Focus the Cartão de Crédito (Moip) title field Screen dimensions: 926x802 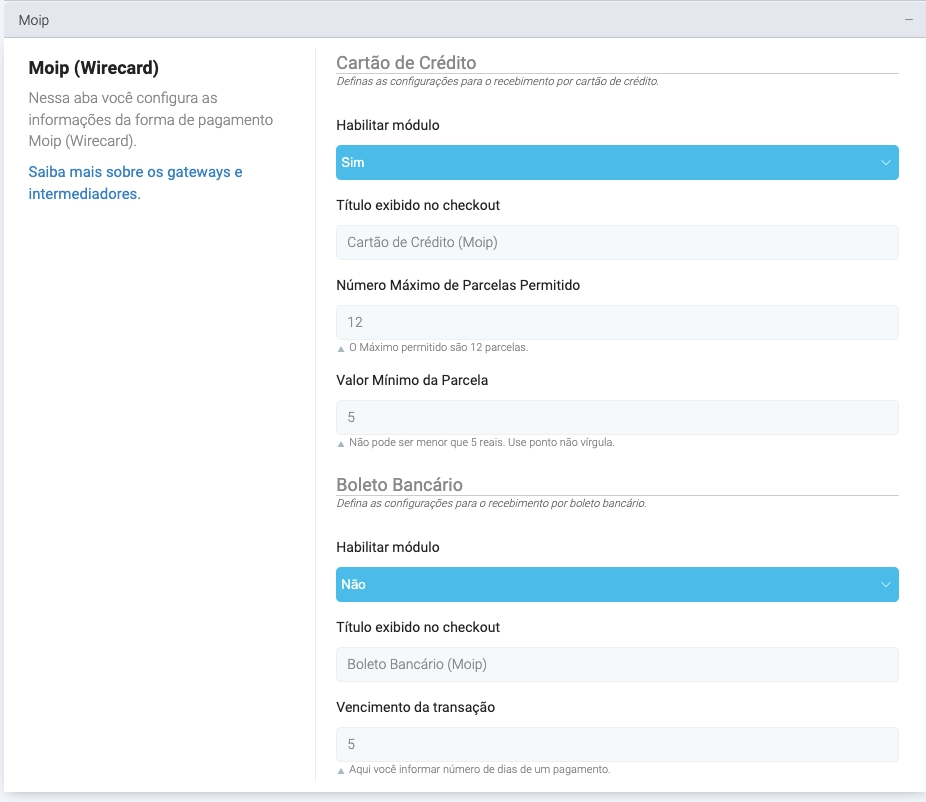(617, 243)
